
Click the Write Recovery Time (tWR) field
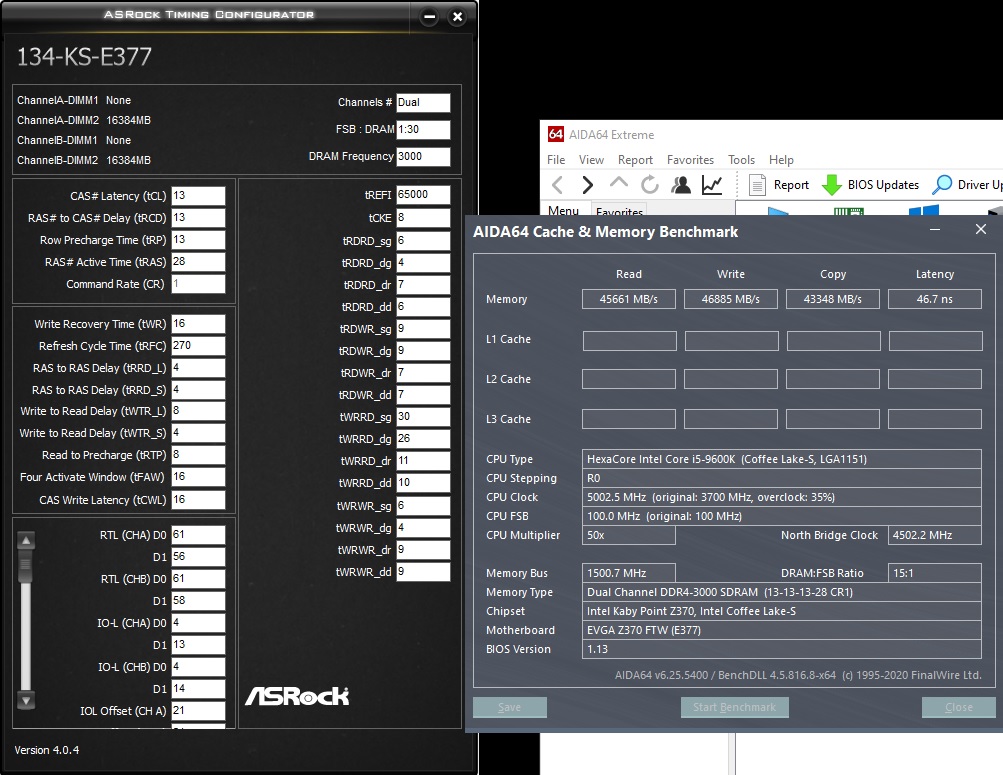(198, 324)
